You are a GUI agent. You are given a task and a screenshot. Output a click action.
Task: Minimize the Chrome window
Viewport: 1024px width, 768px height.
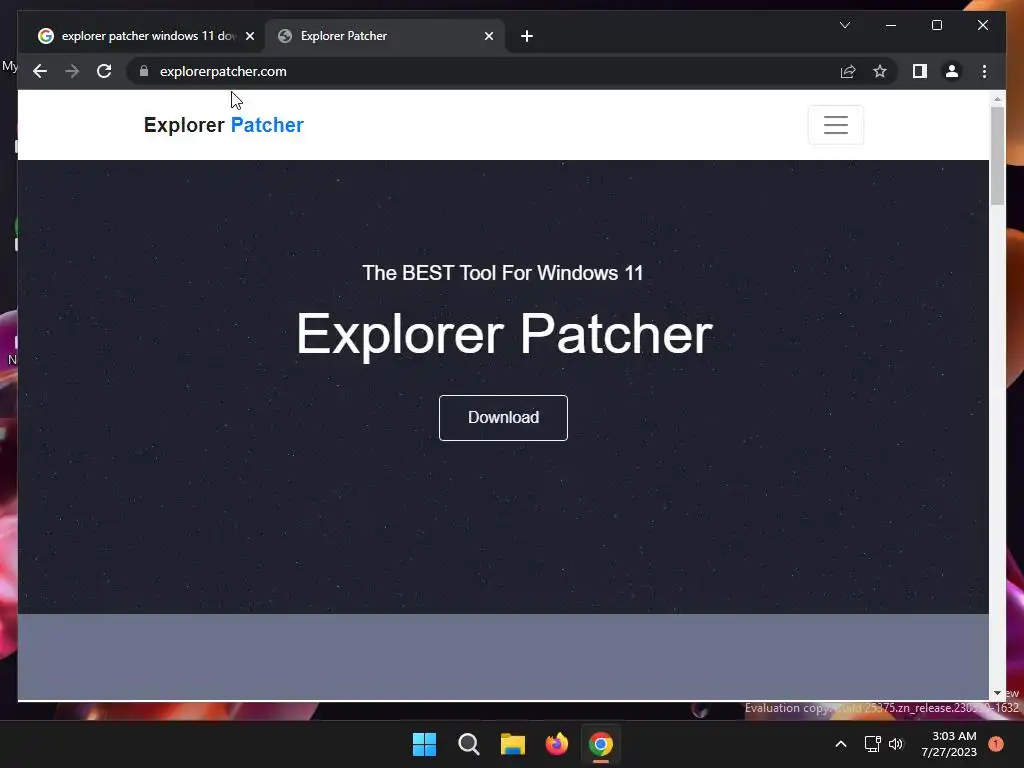click(891, 25)
